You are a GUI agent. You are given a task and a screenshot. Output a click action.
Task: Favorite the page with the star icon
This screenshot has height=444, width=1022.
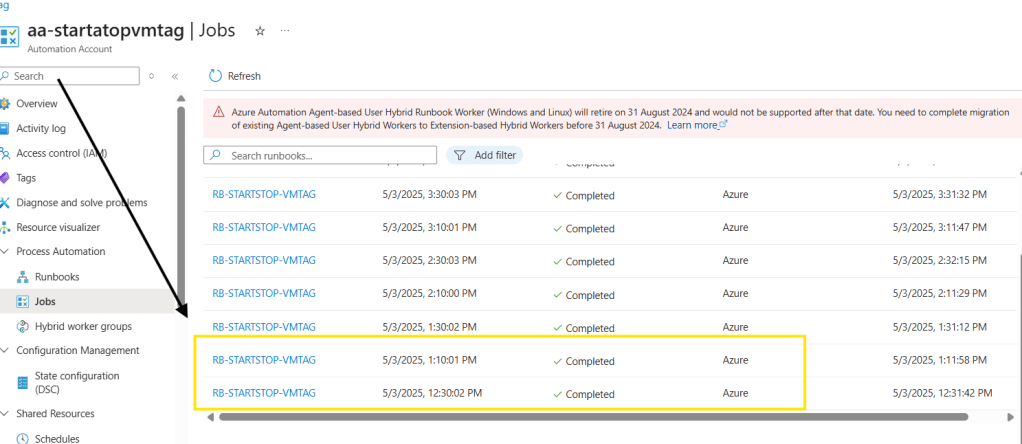tap(260, 31)
